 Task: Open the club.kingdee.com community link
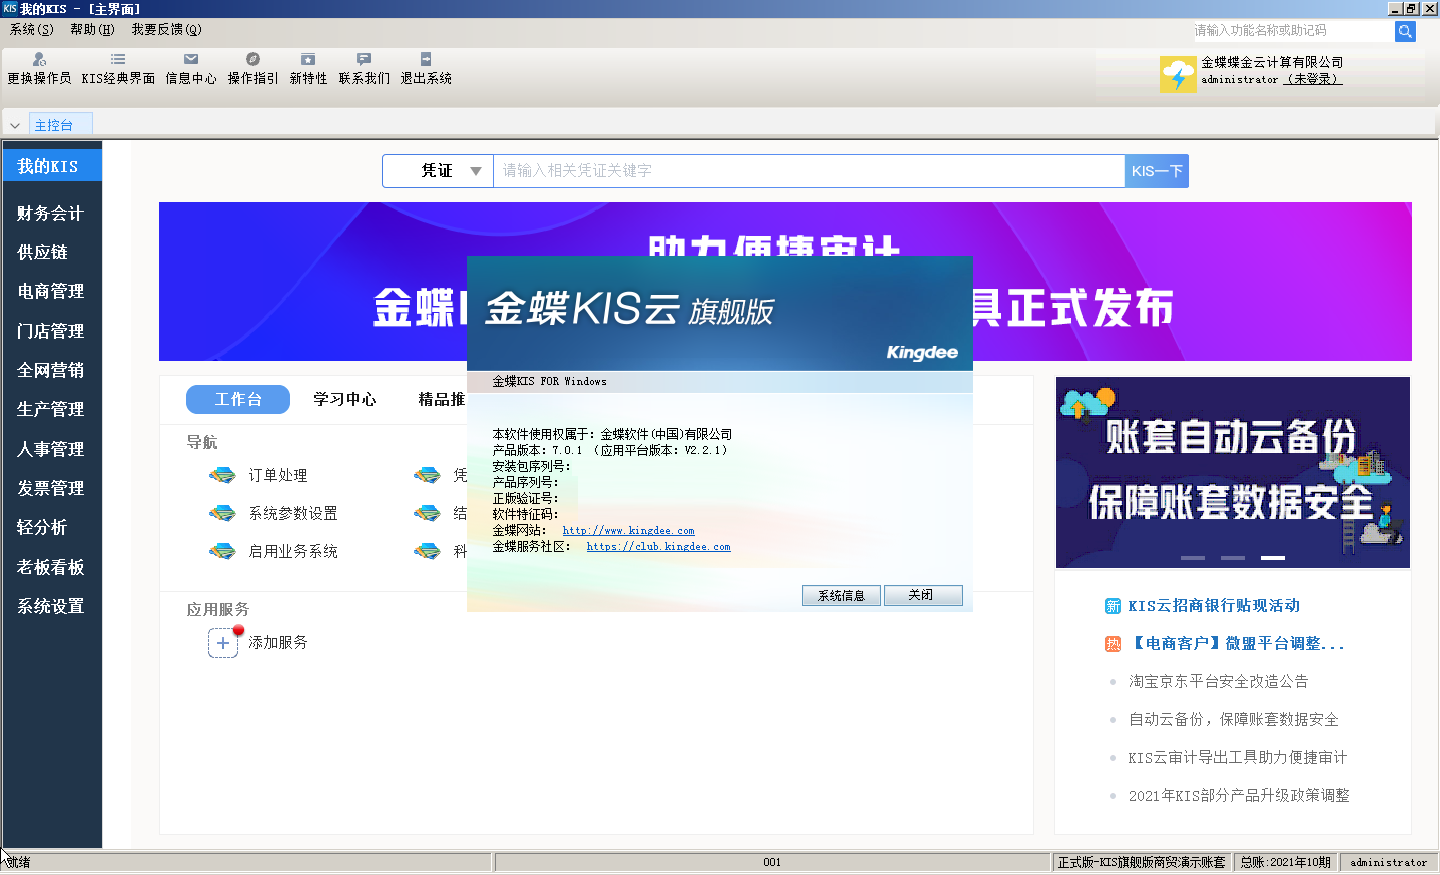tap(658, 547)
